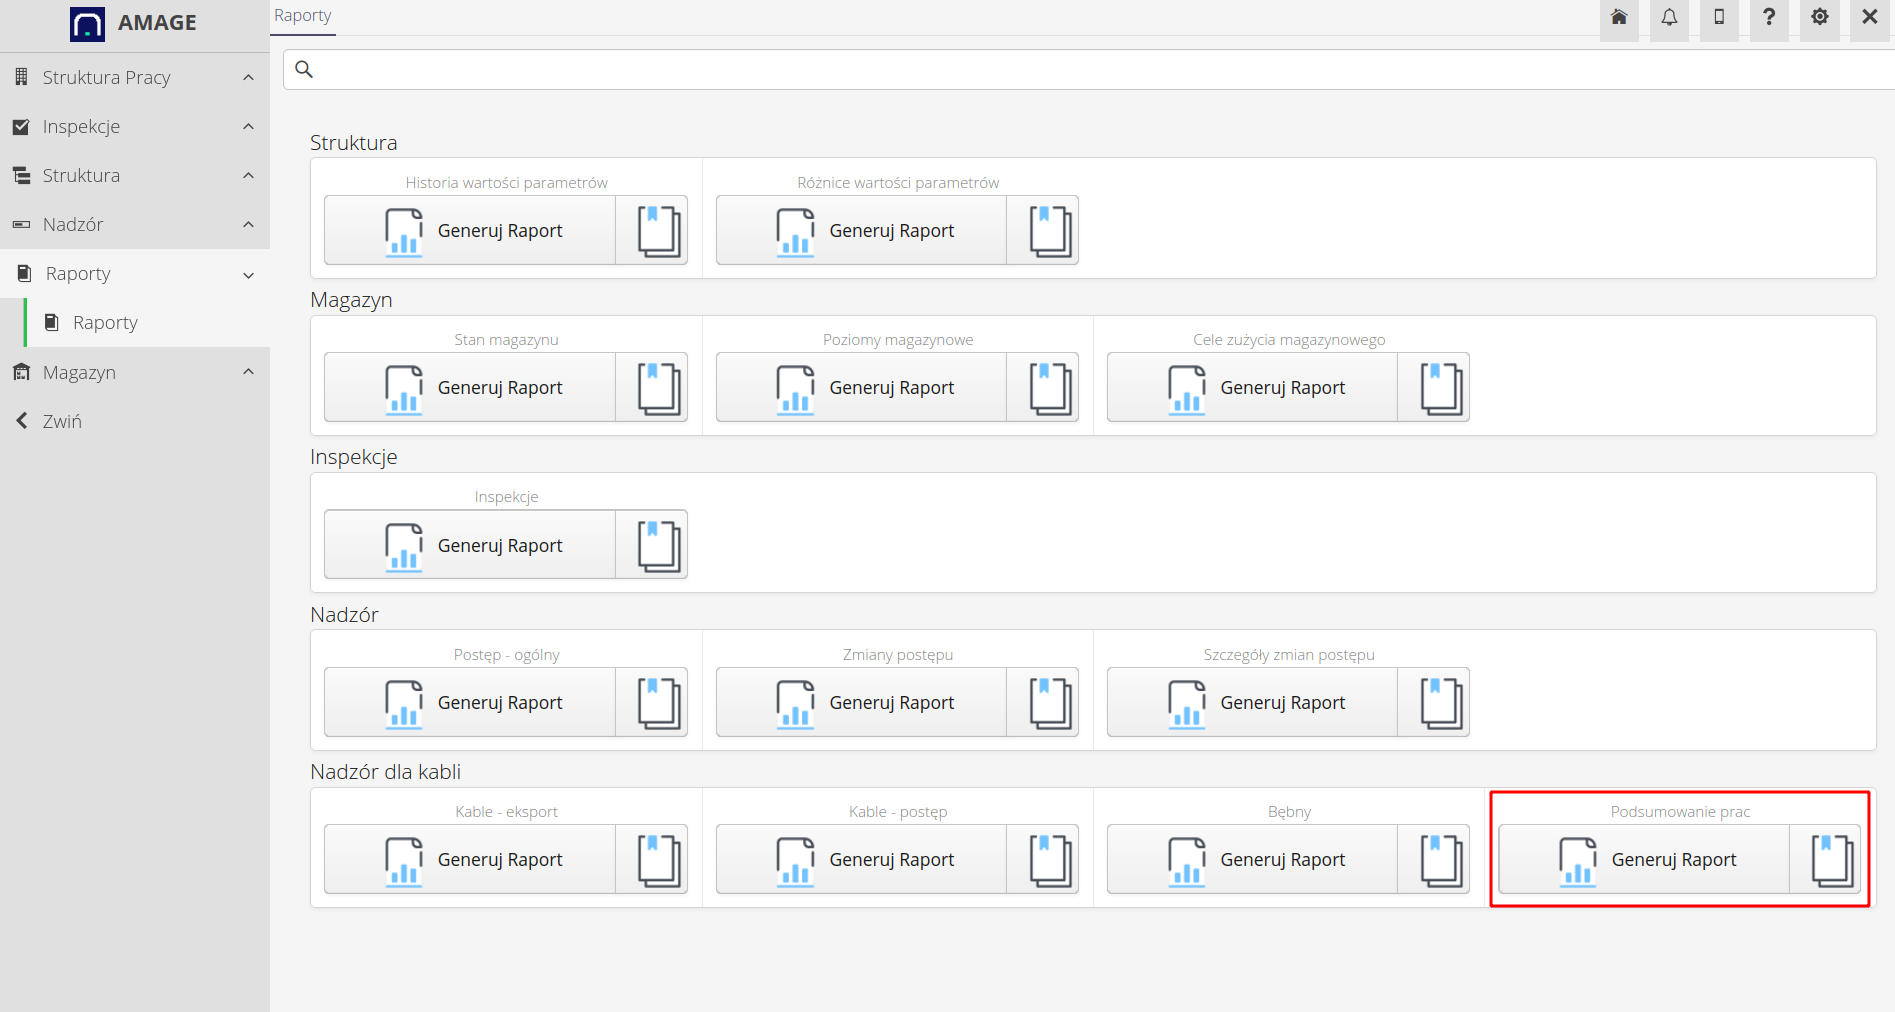Image resolution: width=1895 pixels, height=1012 pixels.
Task: Open saved reports icon for Stan magazynu
Action: [658, 388]
